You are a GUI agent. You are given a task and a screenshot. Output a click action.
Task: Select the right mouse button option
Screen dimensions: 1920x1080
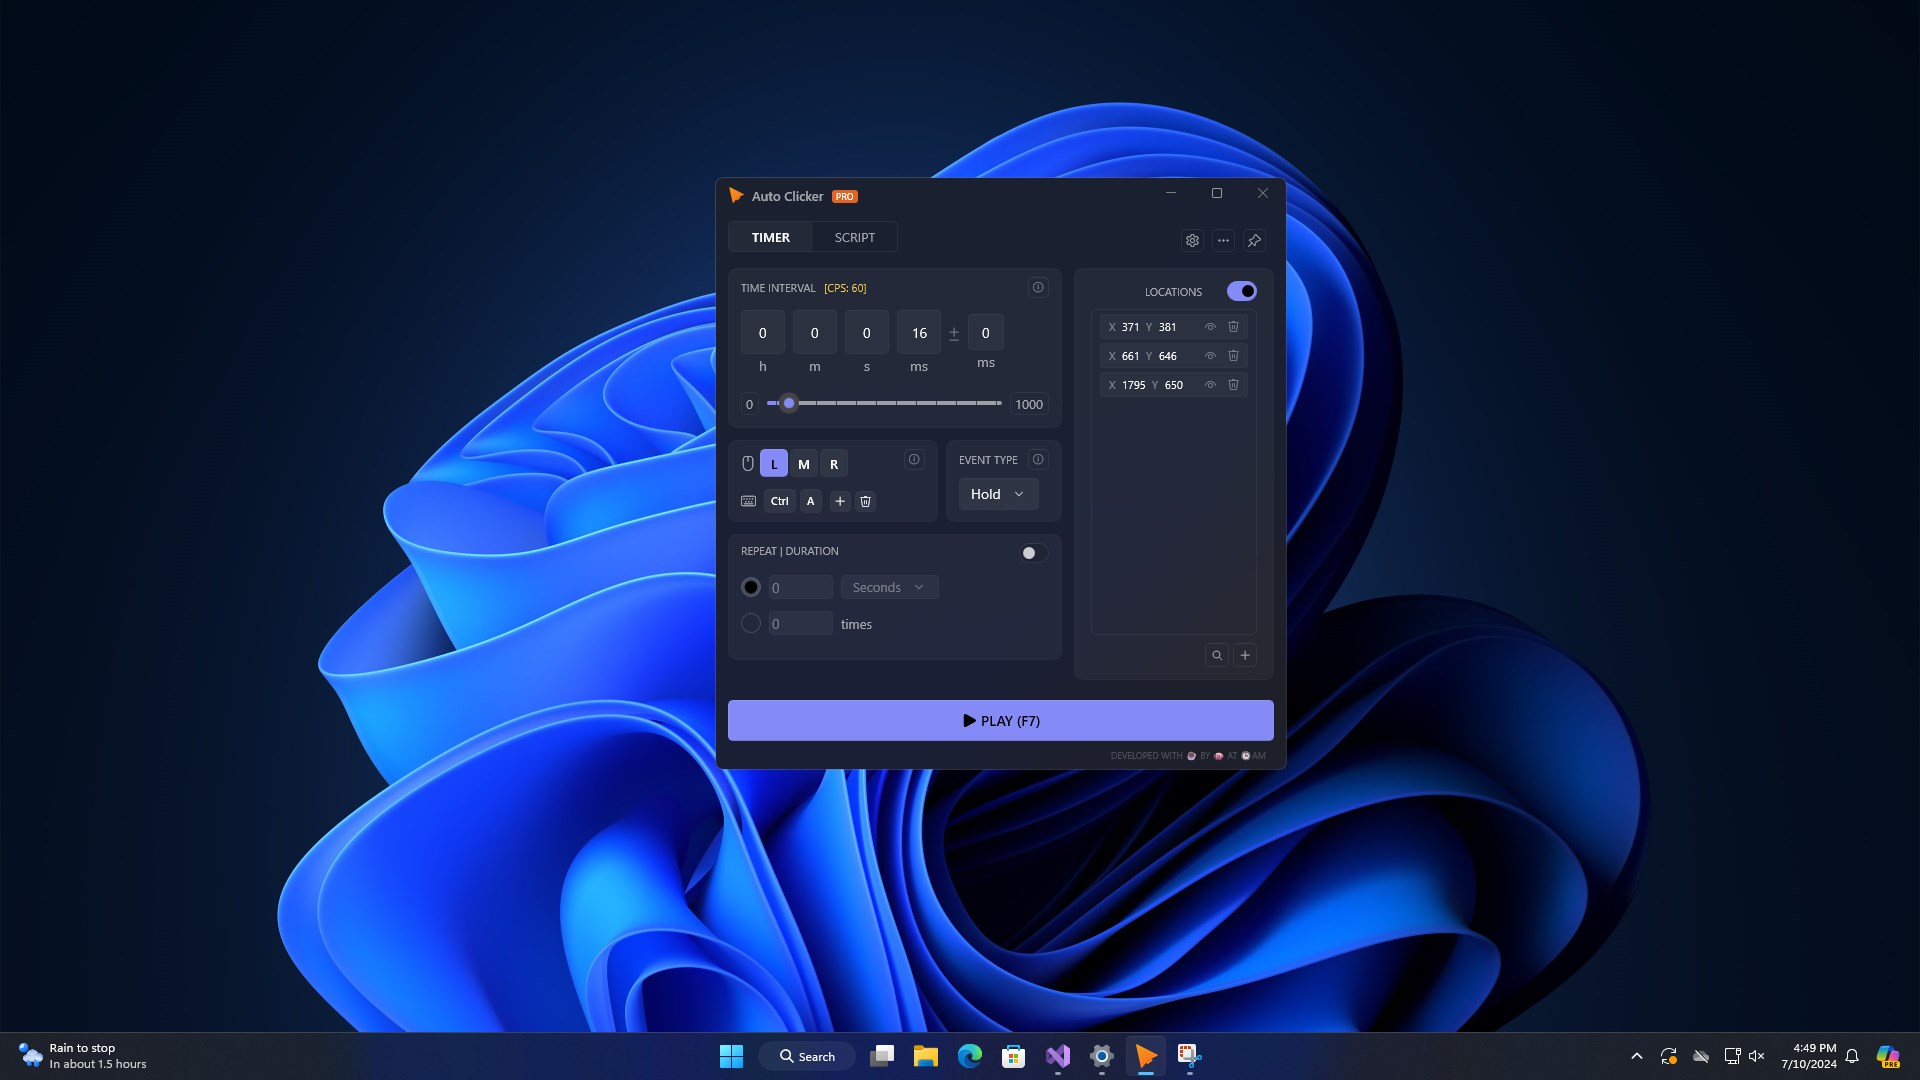(x=834, y=463)
